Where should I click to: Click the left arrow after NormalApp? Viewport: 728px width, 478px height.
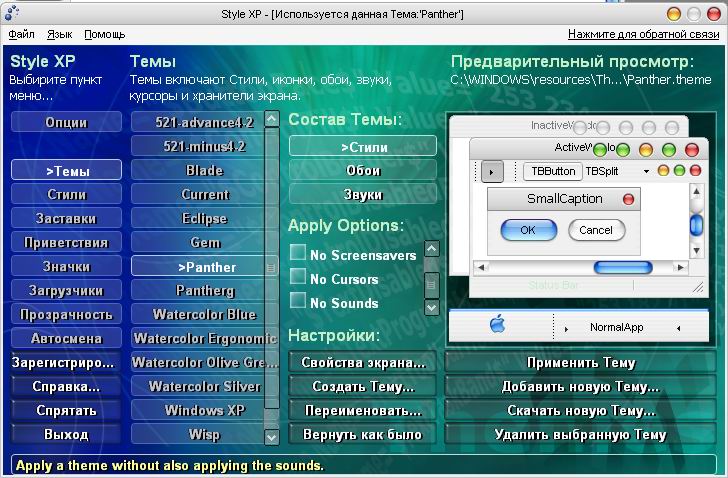[678, 328]
